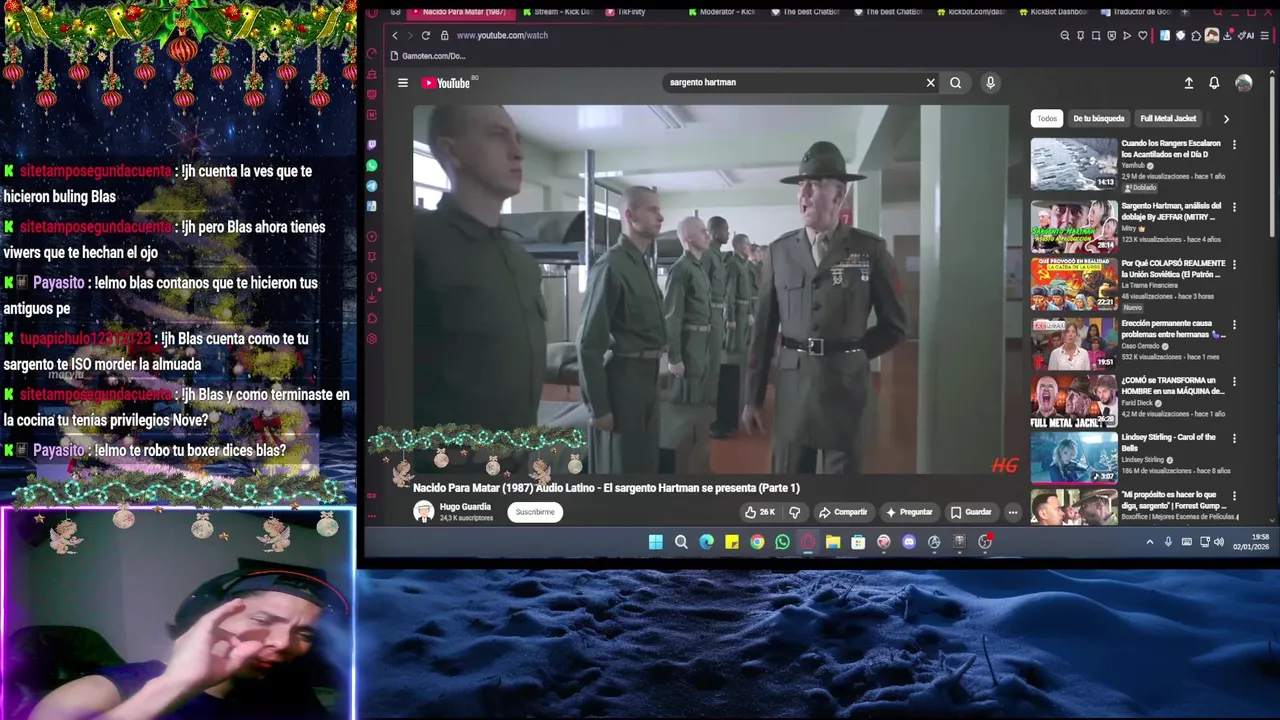This screenshot has width=1280, height=720.
Task: Subscribe with the Suscribirme button
Action: (x=535, y=512)
